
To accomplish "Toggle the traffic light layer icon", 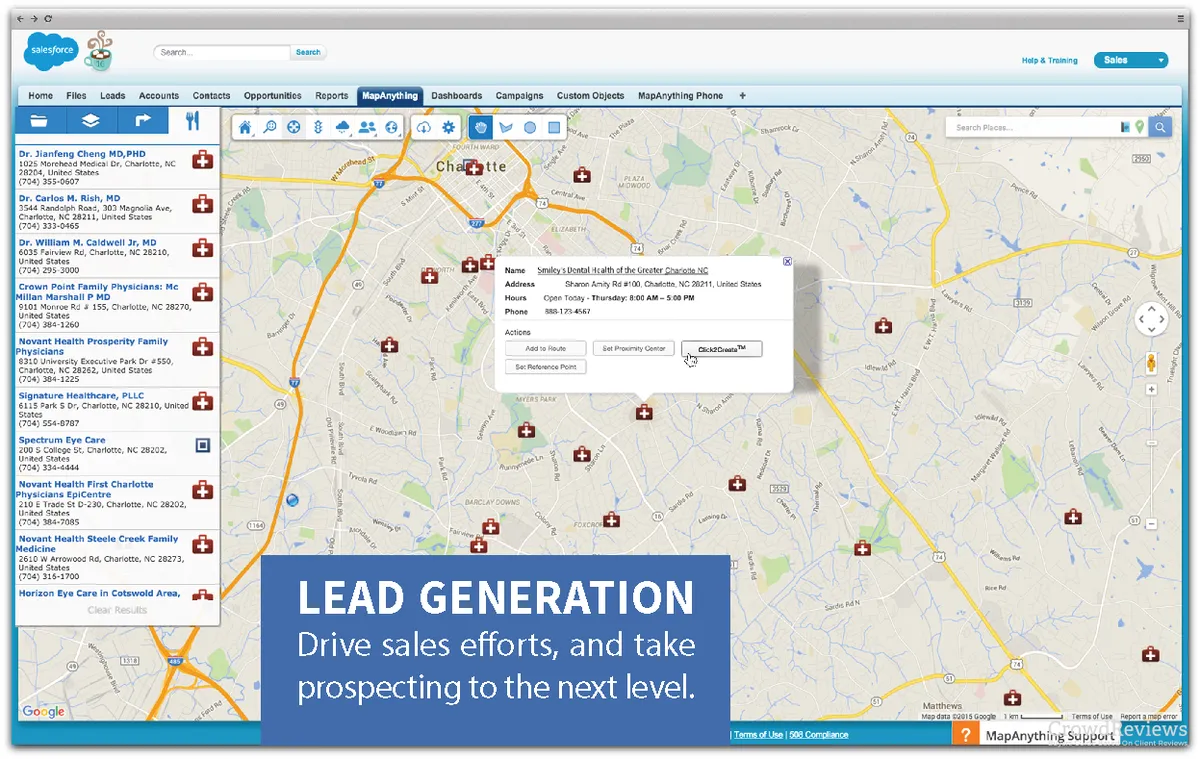I will click(318, 128).
